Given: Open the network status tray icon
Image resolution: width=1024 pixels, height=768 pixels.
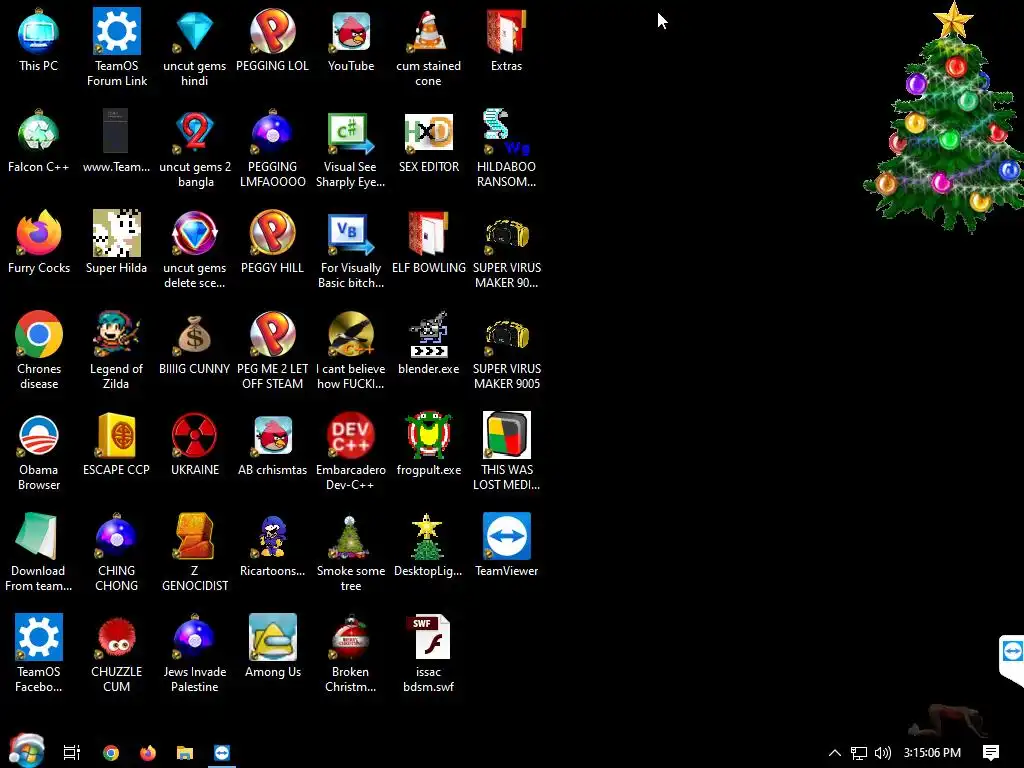Looking at the screenshot, I should (859, 753).
